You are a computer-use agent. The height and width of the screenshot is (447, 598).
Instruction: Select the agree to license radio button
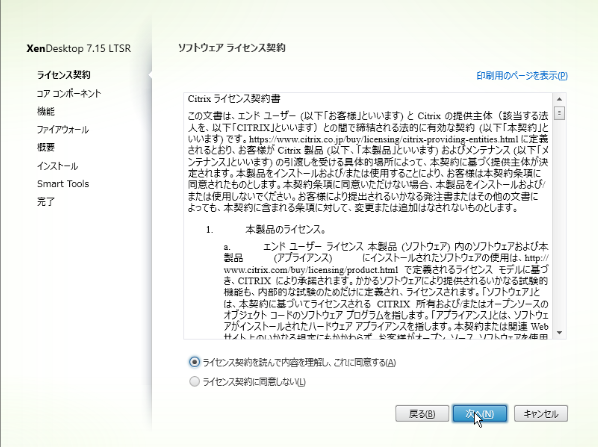(x=195, y=362)
